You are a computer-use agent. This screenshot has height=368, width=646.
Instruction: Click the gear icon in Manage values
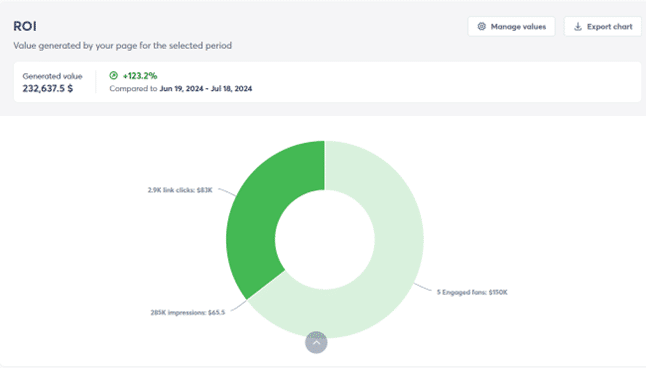tap(481, 27)
